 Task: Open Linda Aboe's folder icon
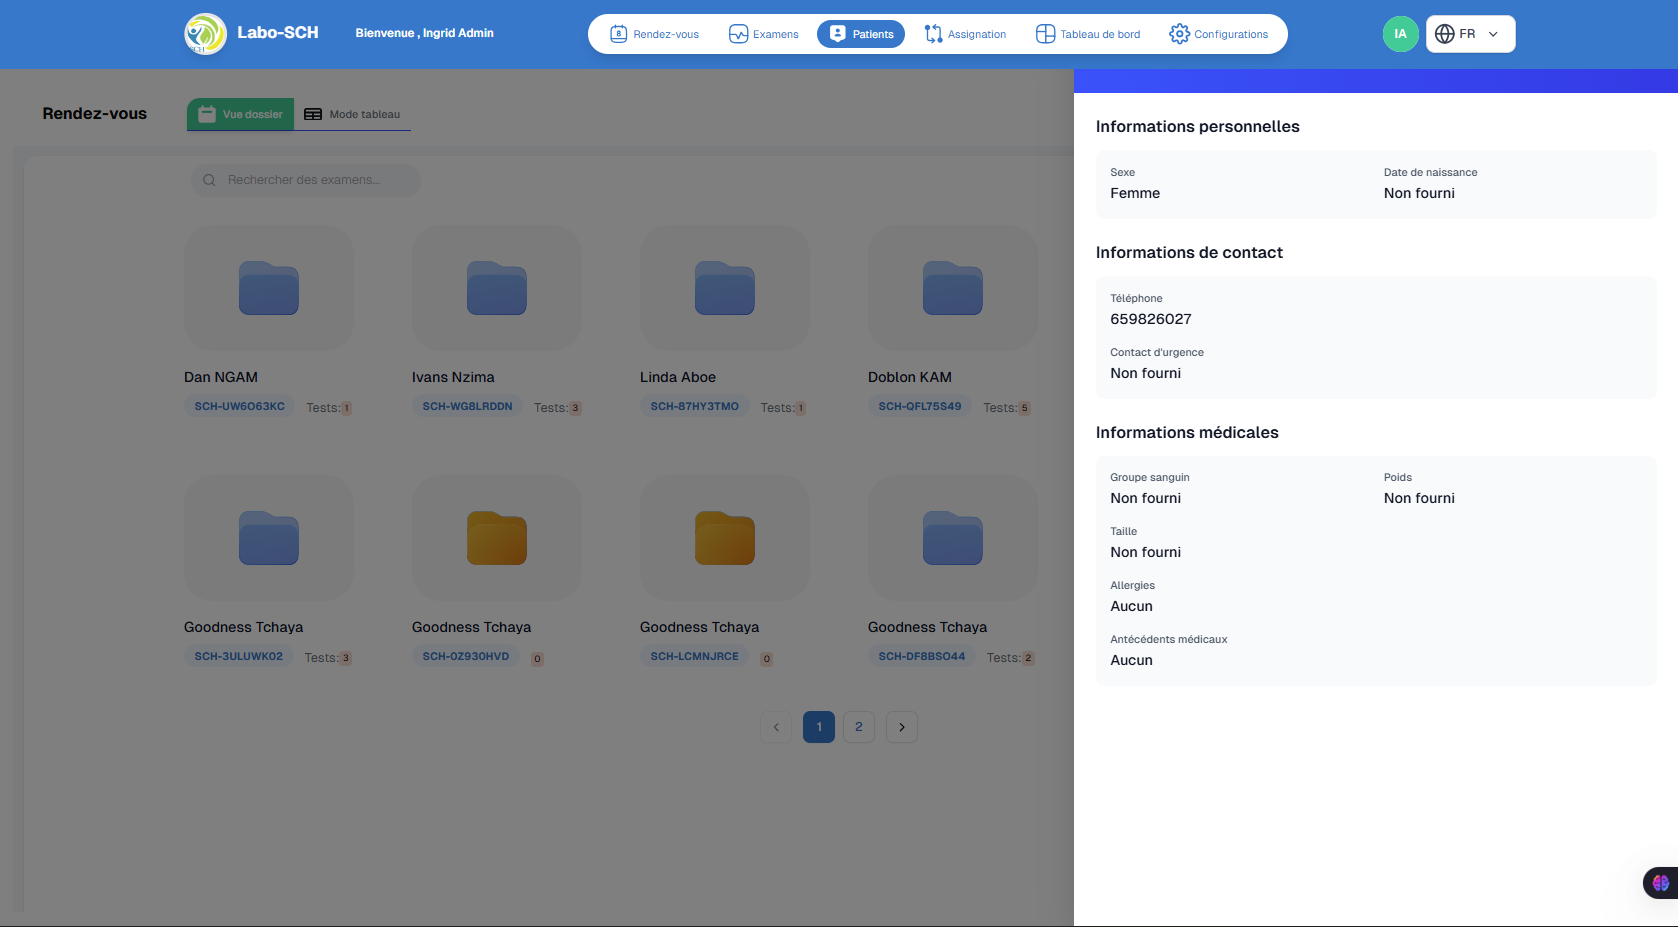click(725, 288)
